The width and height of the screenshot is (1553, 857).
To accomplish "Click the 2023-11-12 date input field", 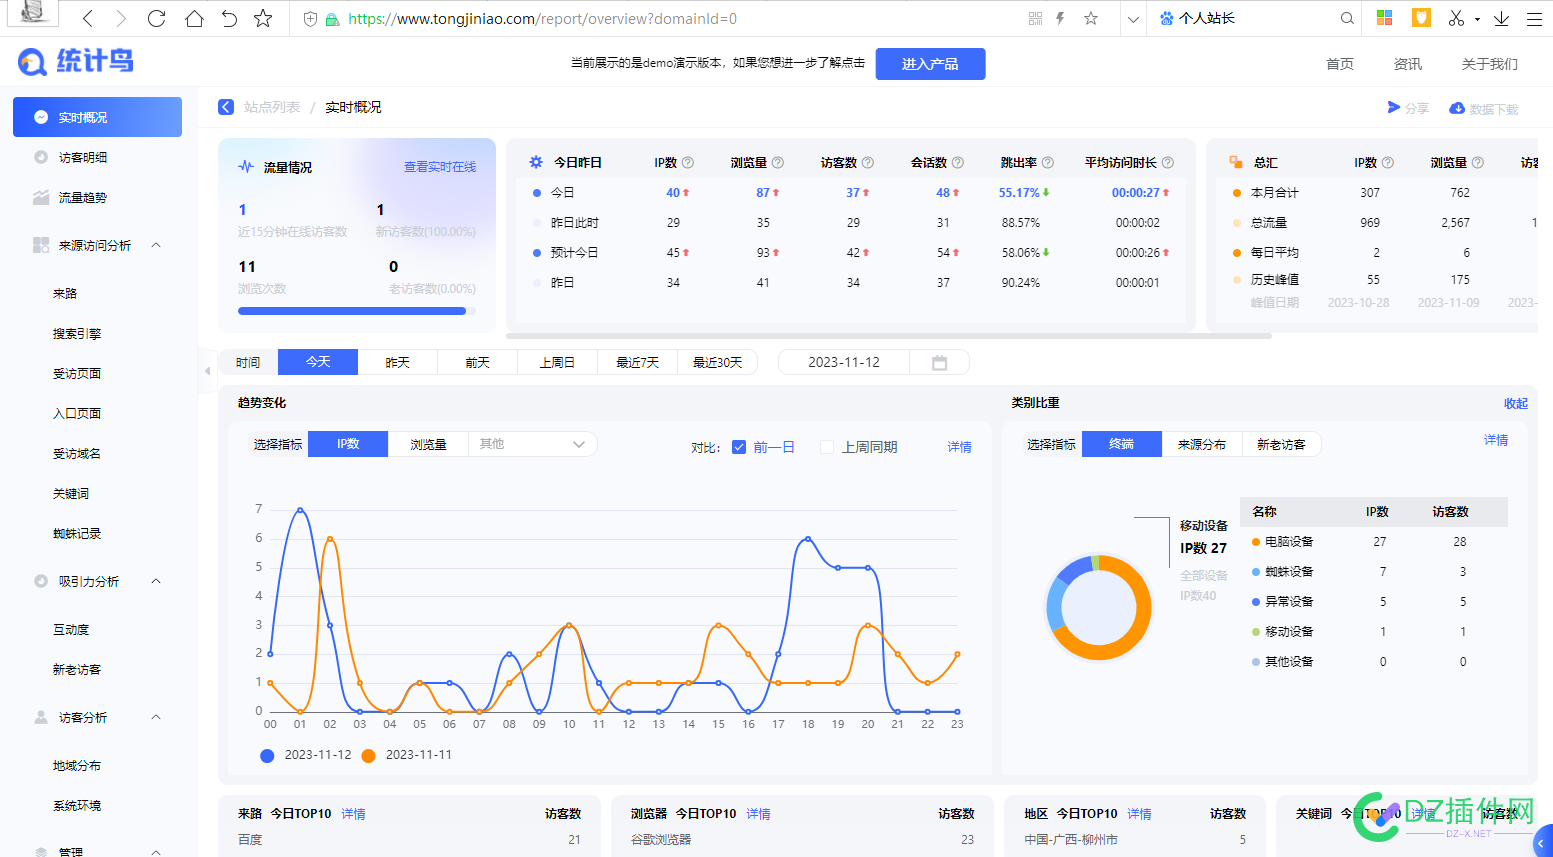I will pyautogui.click(x=844, y=362).
